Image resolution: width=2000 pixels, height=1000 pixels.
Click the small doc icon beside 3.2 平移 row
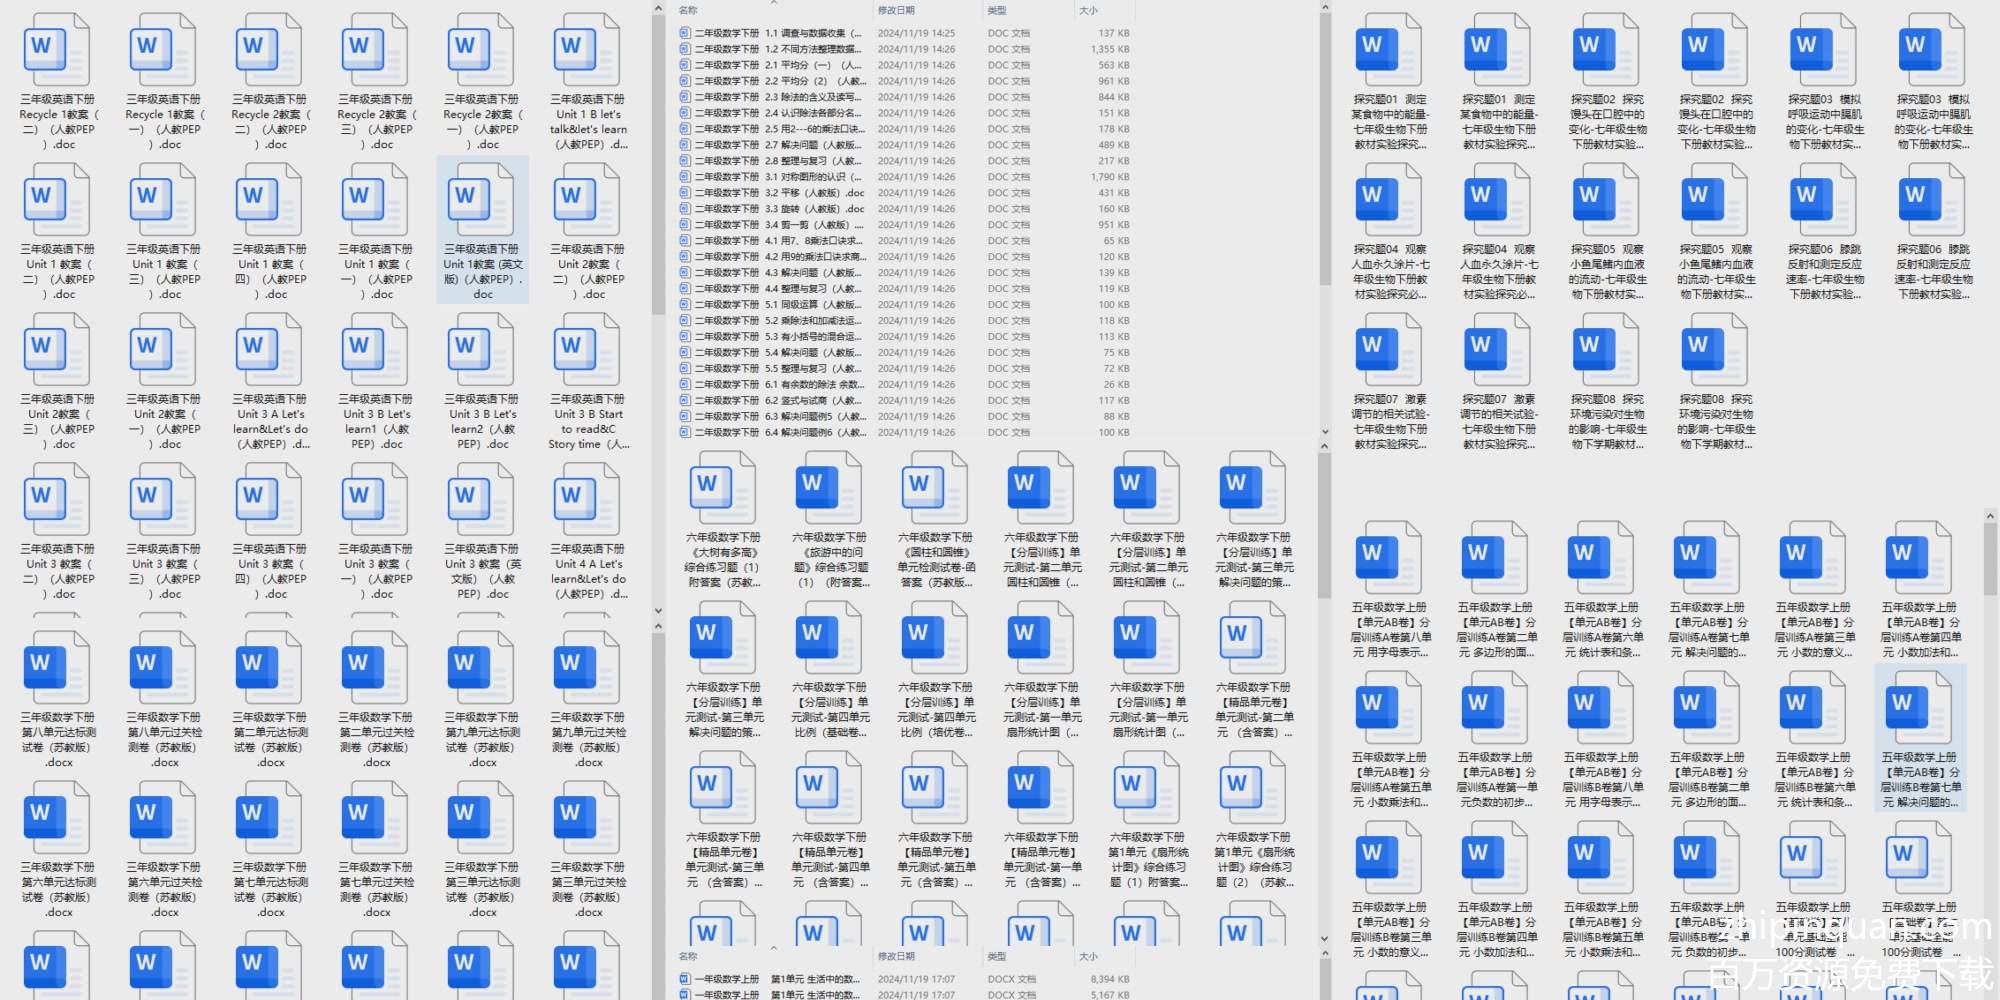coord(685,193)
